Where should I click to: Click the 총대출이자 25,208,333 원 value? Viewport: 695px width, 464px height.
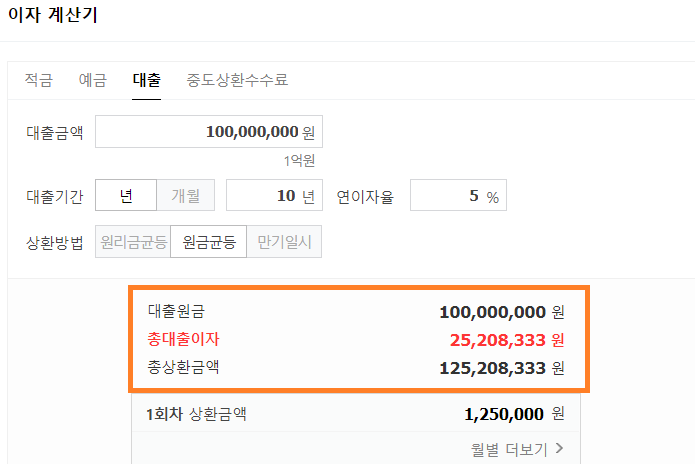507,340
